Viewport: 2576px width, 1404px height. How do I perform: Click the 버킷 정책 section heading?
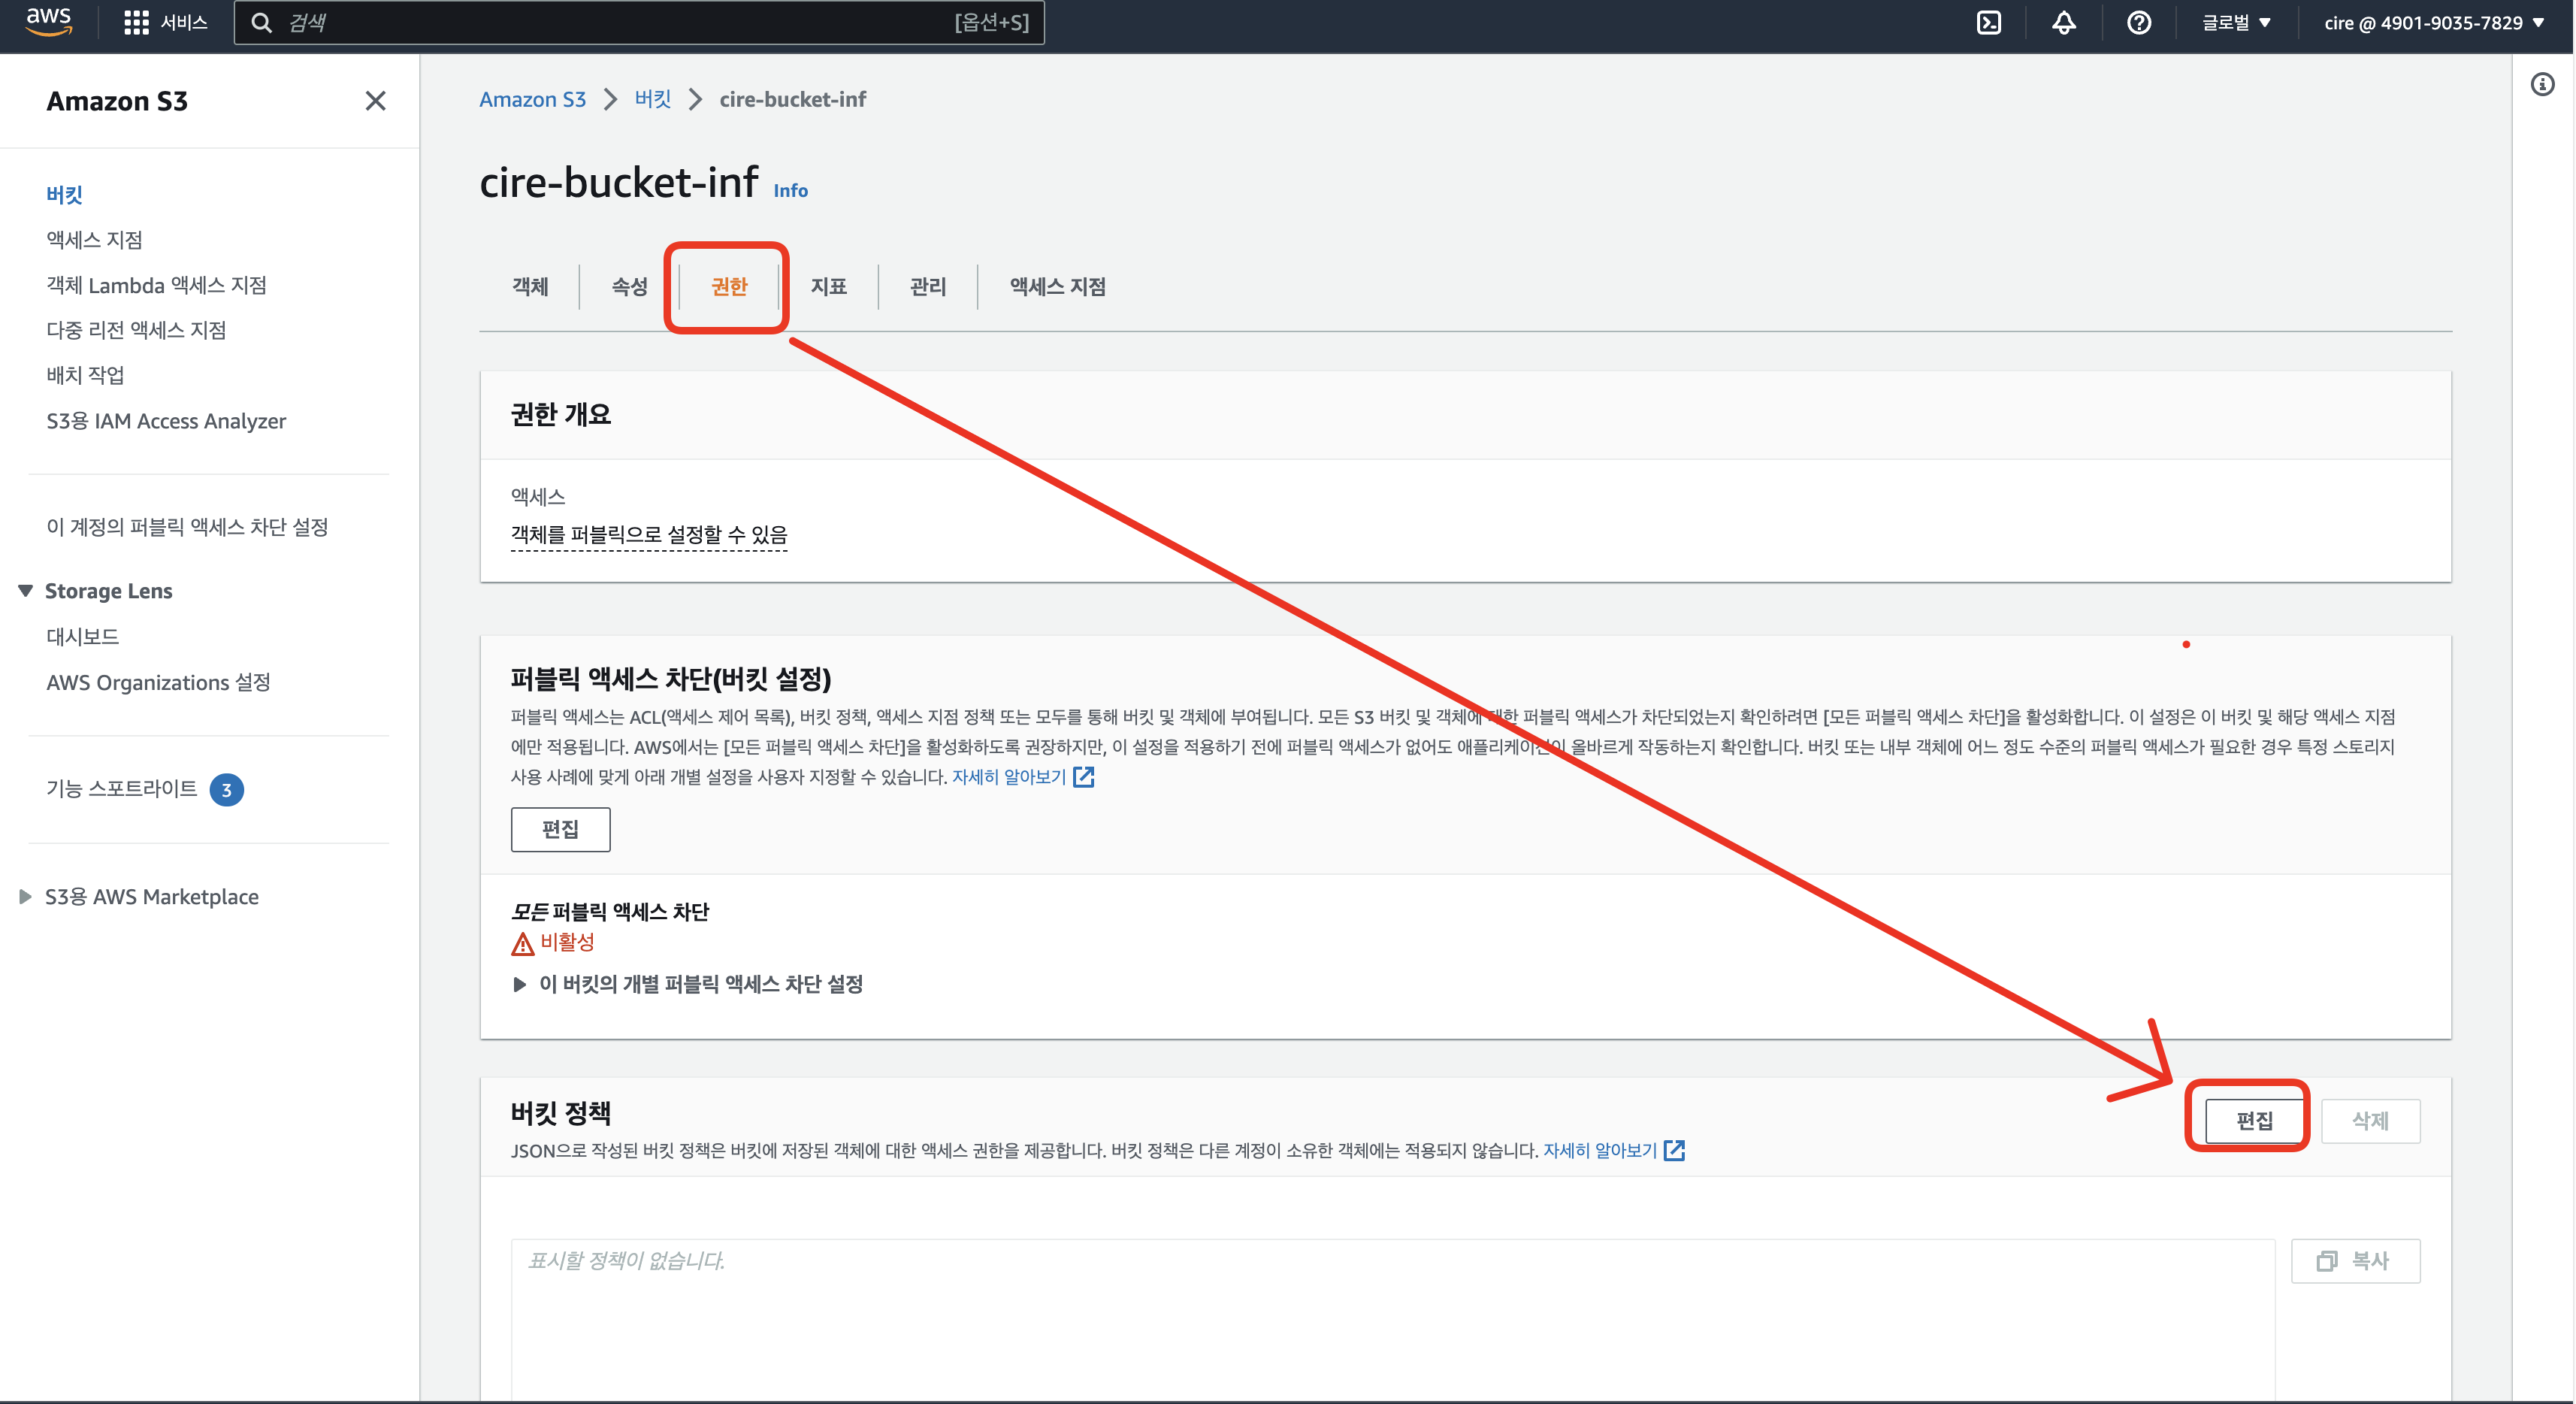point(561,1113)
